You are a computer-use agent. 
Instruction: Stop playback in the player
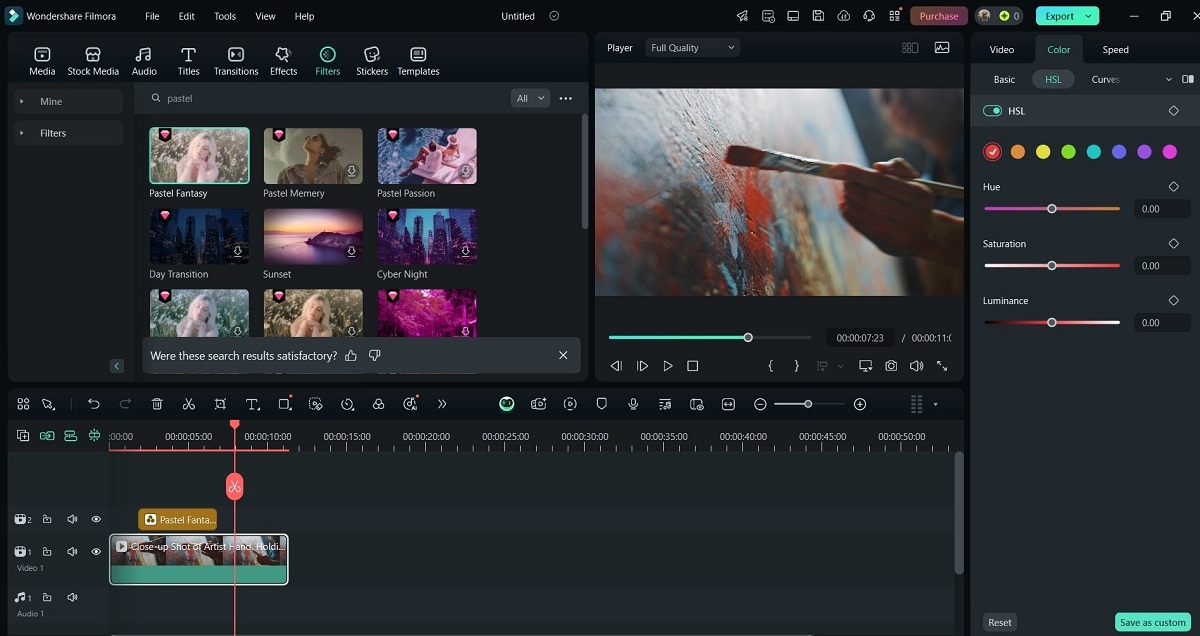(693, 366)
